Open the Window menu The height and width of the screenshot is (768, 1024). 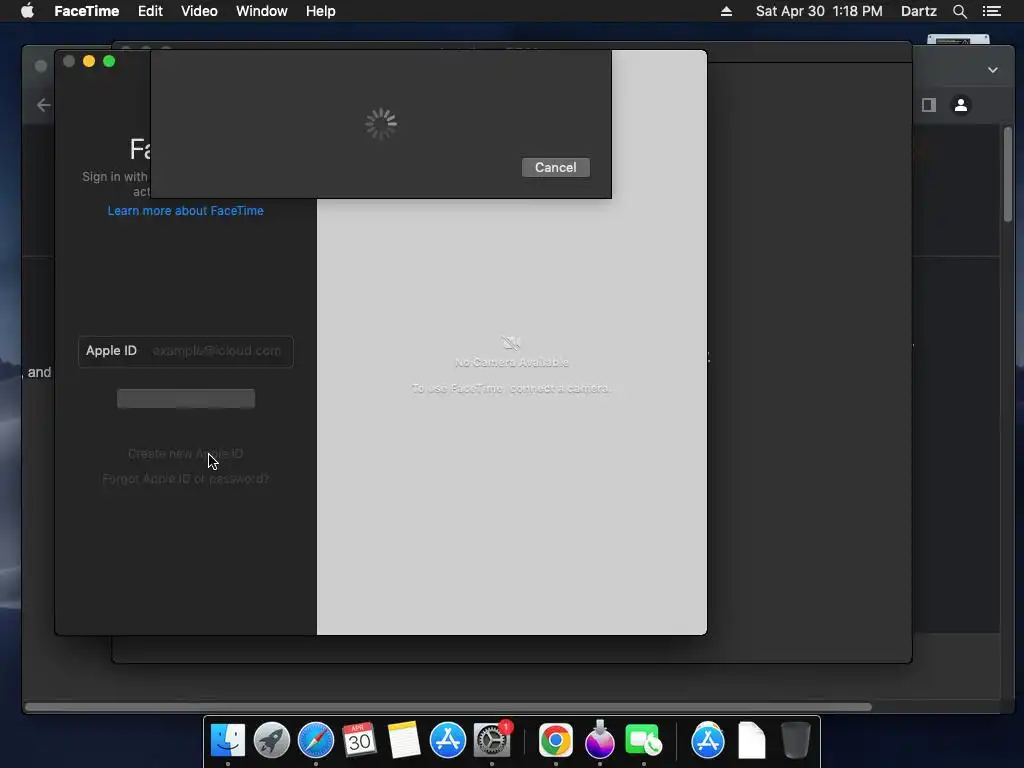click(261, 11)
